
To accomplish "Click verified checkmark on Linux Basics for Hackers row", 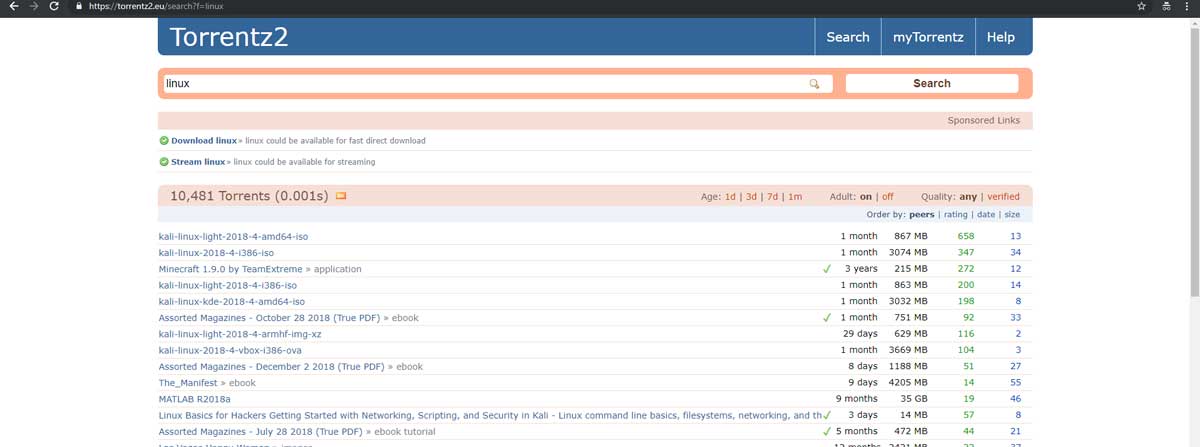I will pyautogui.click(x=827, y=415).
